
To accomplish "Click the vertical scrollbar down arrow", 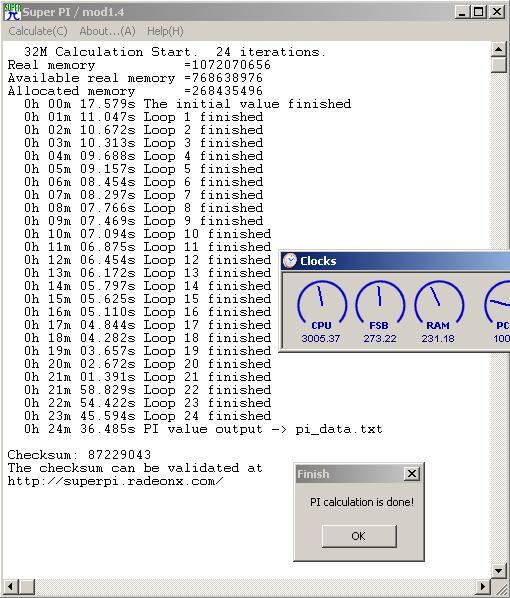I will coord(499,571).
